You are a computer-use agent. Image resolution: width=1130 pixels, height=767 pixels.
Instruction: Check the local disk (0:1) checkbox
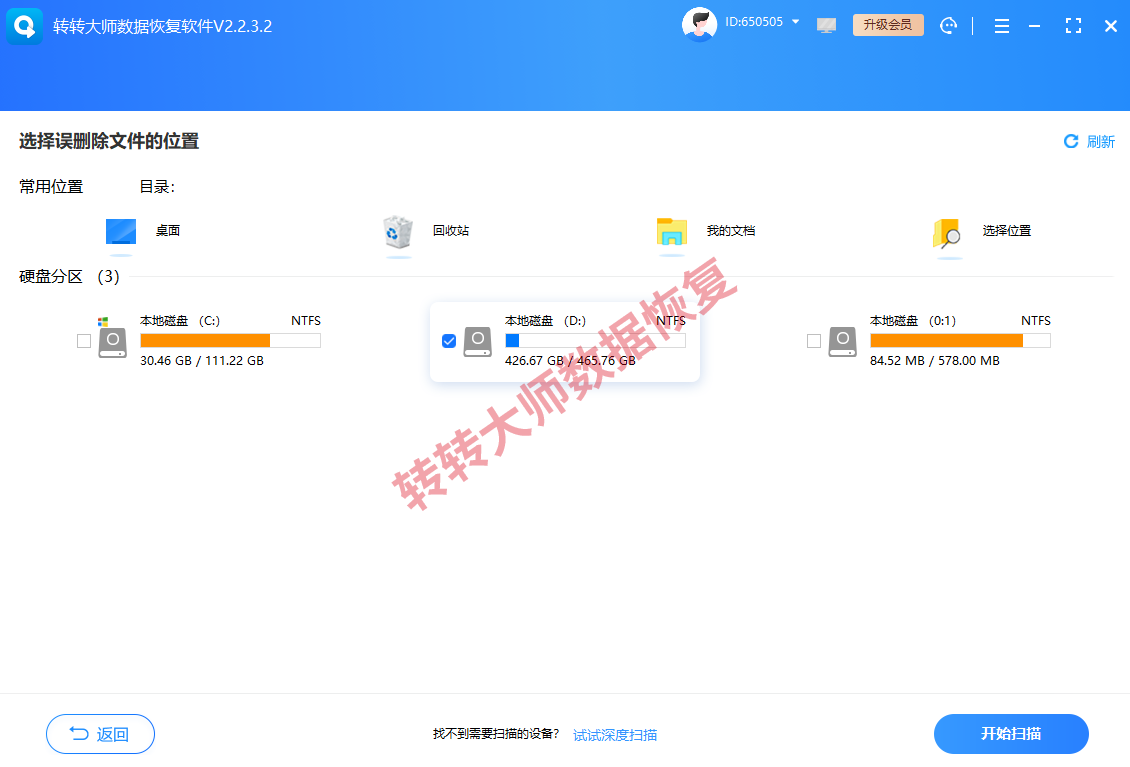tap(814, 341)
